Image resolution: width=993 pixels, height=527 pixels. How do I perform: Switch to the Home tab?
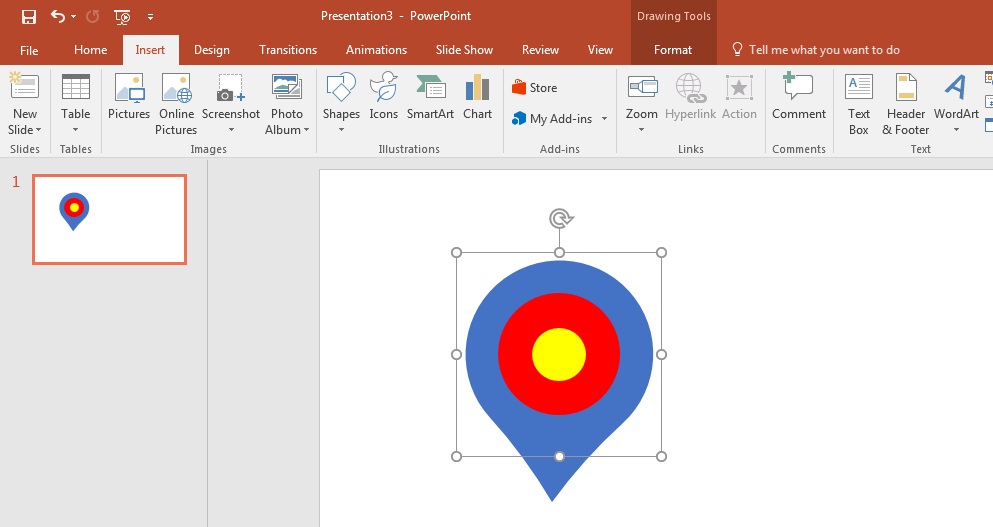click(x=91, y=50)
